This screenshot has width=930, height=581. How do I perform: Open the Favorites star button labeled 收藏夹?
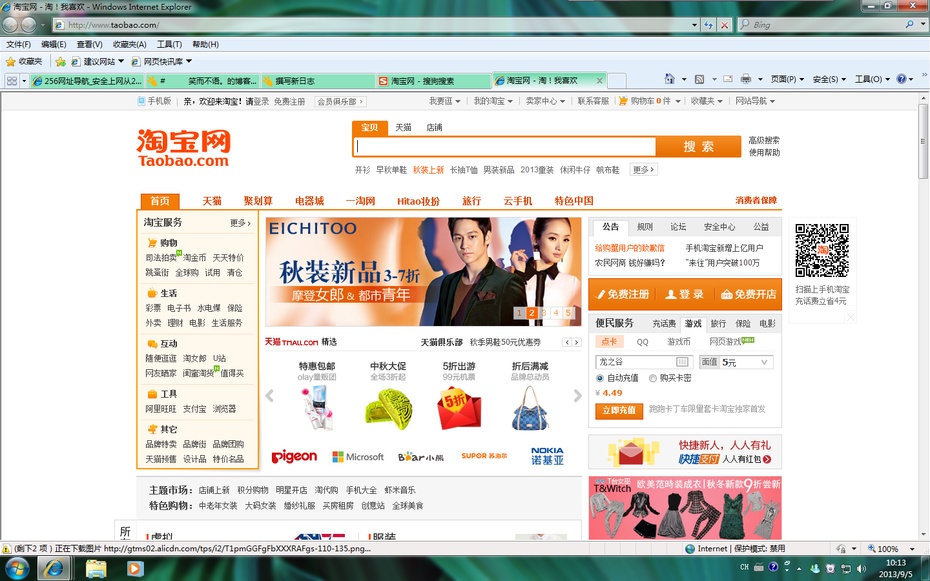coord(24,61)
